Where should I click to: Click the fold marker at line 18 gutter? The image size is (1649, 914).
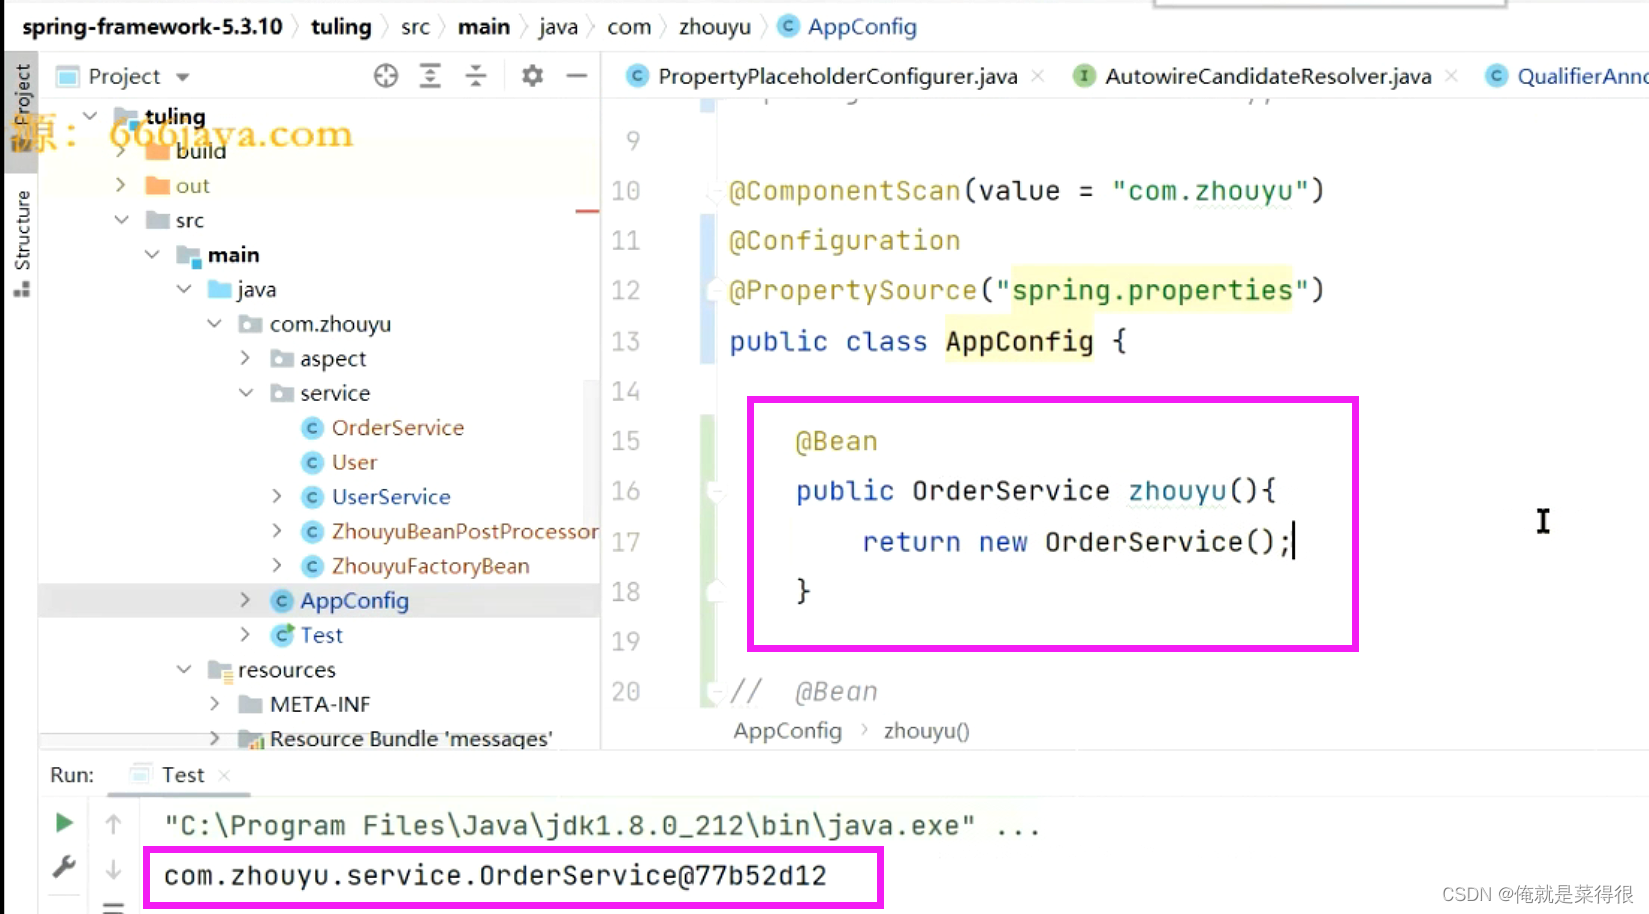tap(715, 591)
